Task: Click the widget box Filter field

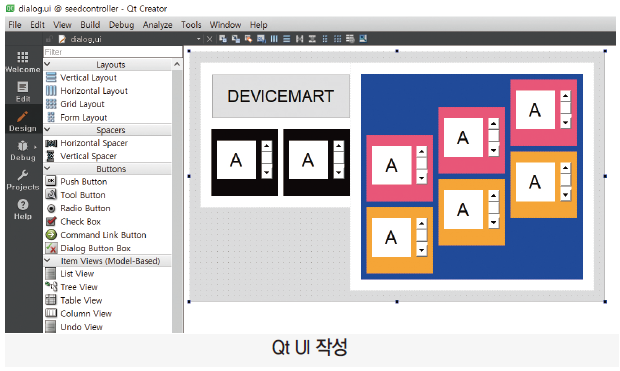Action: pos(113,52)
